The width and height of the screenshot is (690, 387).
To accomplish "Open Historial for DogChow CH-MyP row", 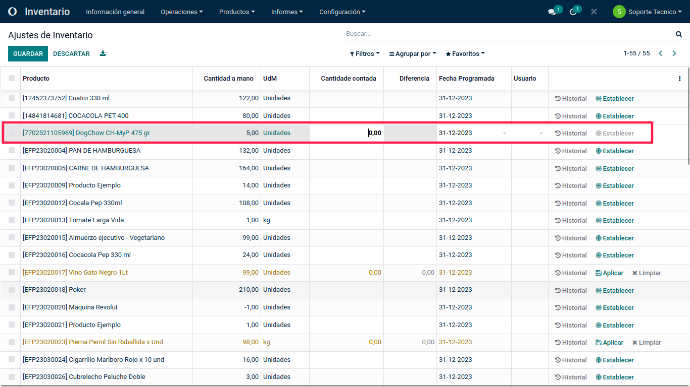I will click(571, 133).
